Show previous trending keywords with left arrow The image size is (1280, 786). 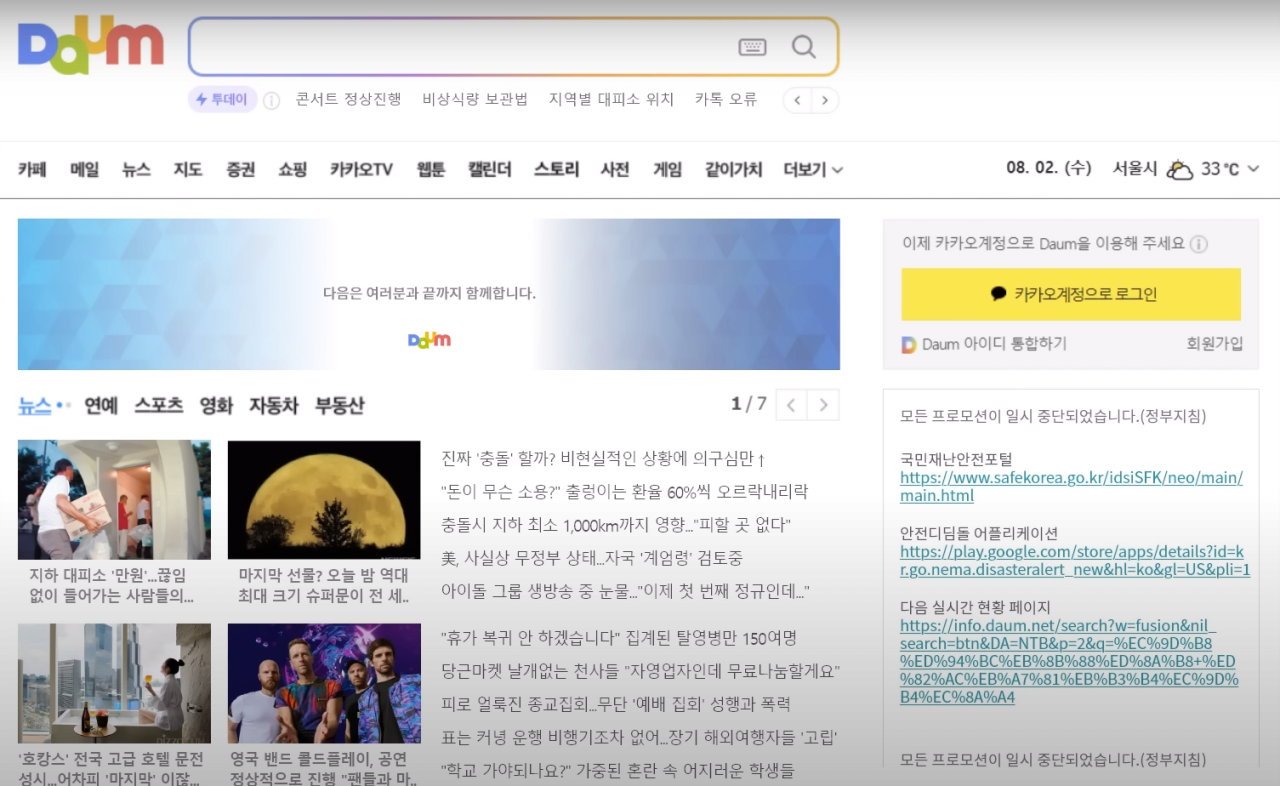pyautogui.click(x=797, y=100)
